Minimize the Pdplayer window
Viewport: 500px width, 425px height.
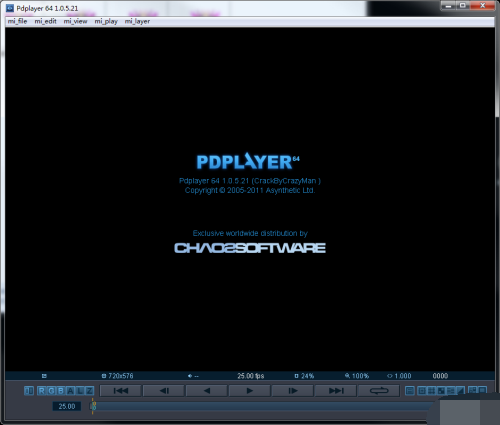coord(448,6)
